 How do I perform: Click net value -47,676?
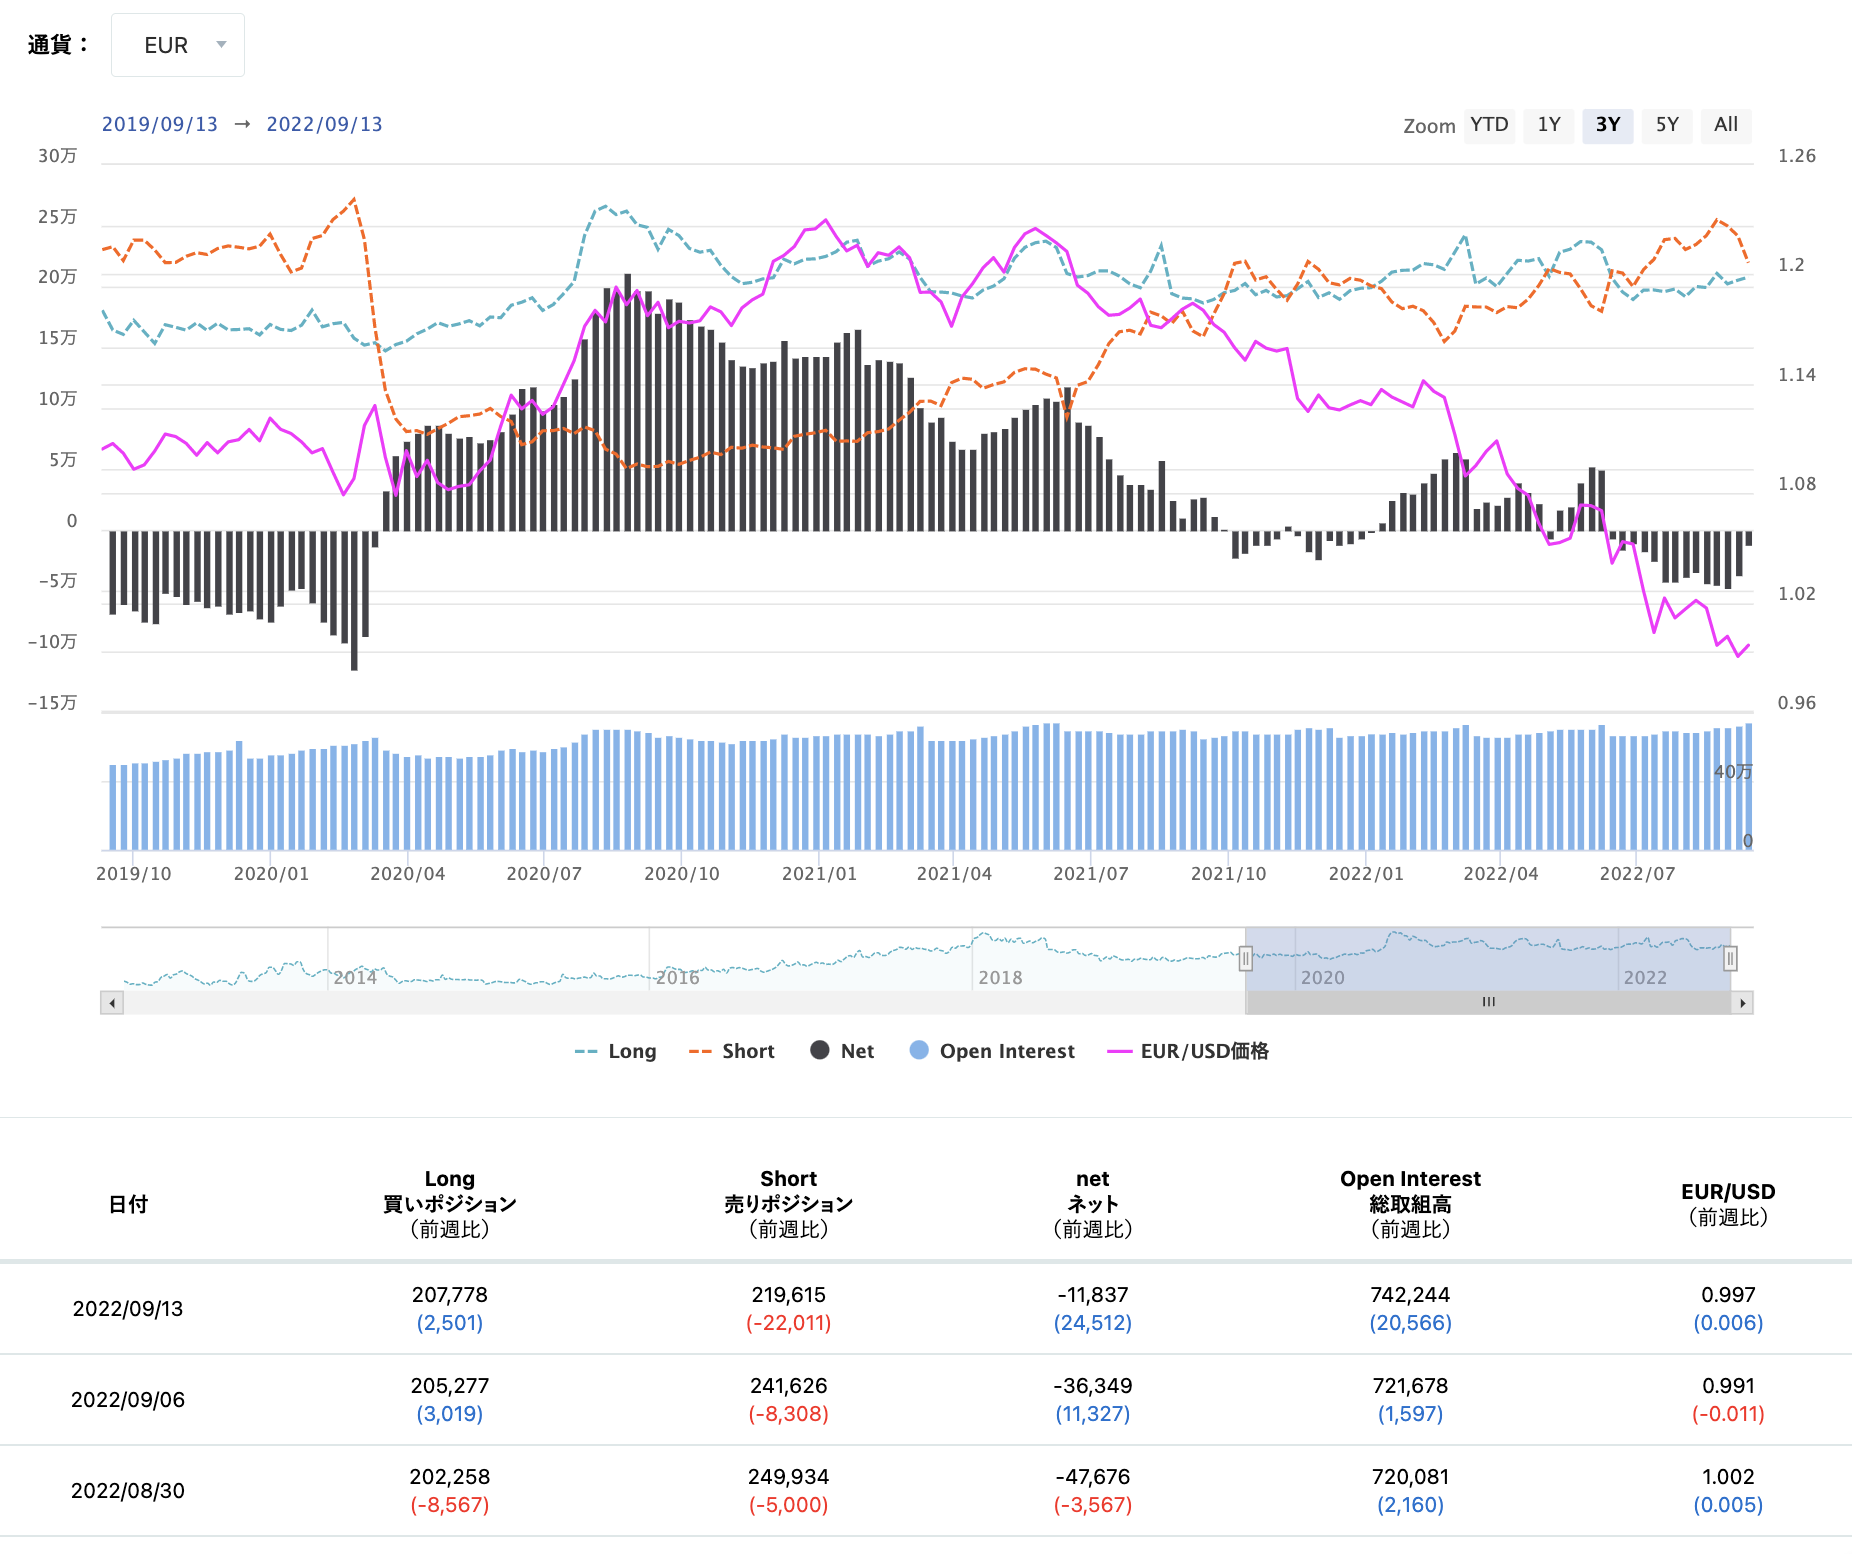pyautogui.click(x=1093, y=1477)
